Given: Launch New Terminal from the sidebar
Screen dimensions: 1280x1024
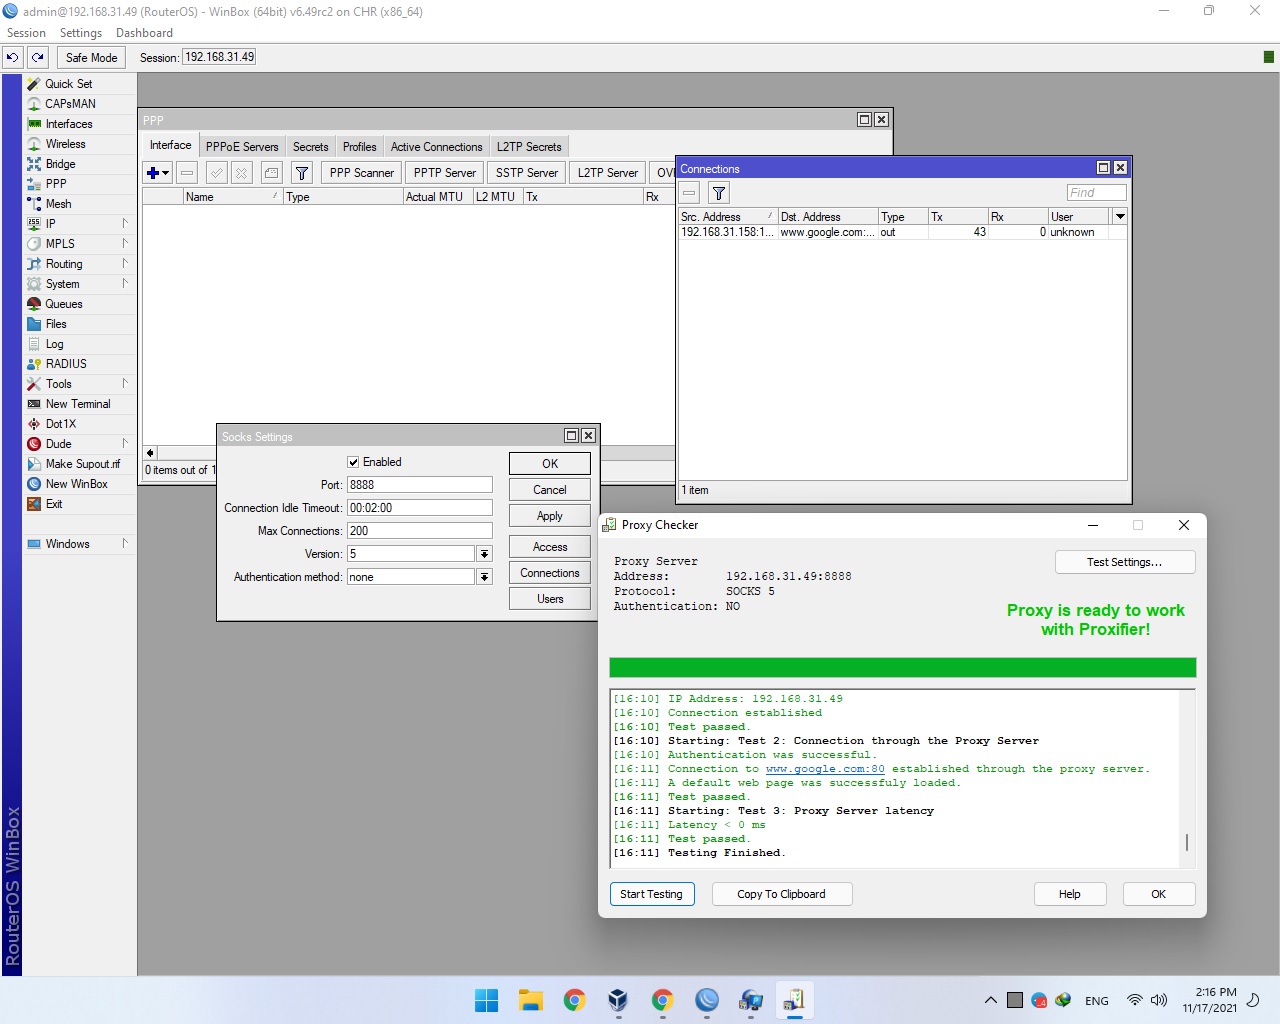Looking at the screenshot, I should [x=78, y=404].
